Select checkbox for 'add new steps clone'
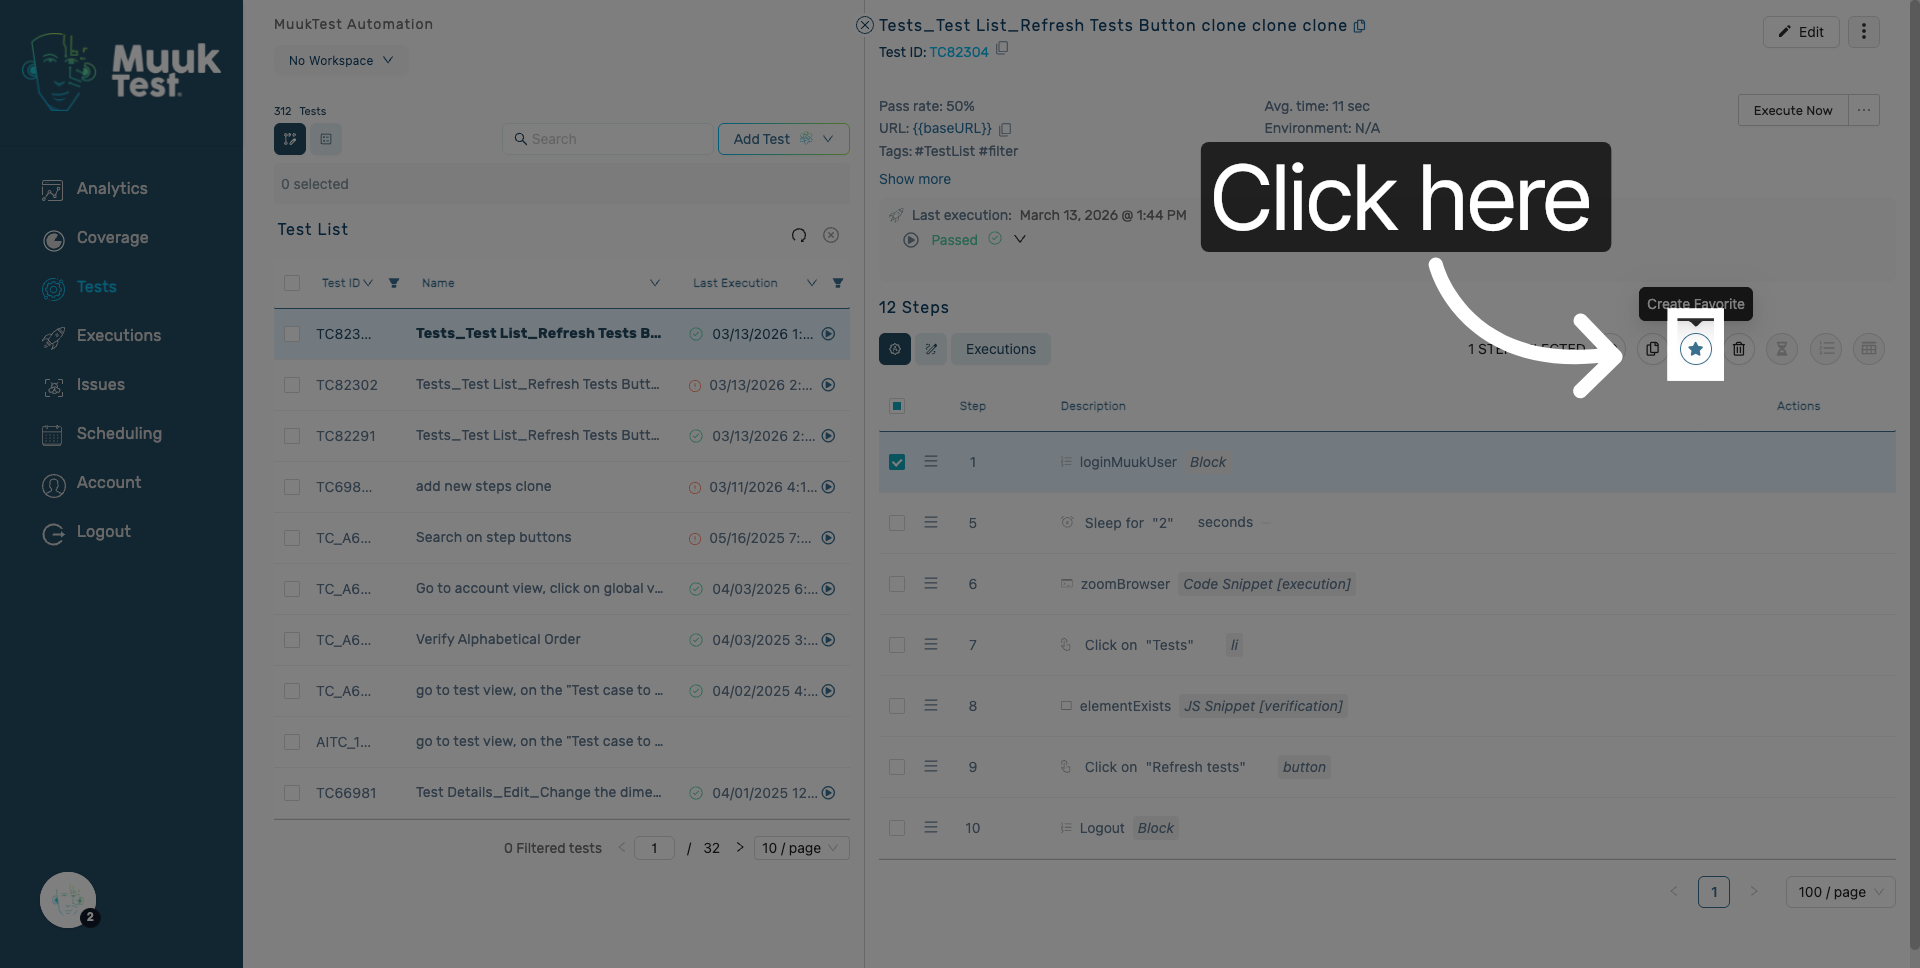Image resolution: width=1920 pixels, height=968 pixels. (x=292, y=487)
